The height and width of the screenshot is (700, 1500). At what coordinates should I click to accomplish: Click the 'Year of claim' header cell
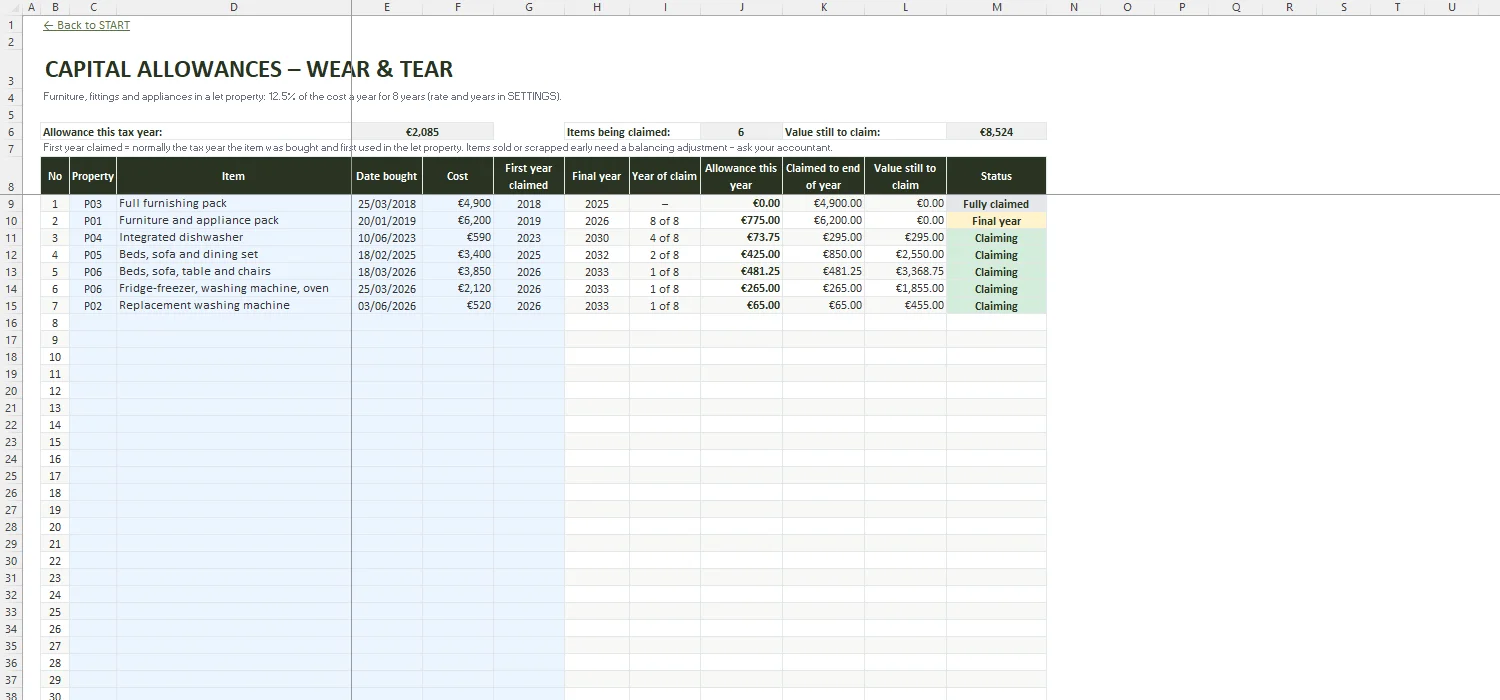(x=665, y=176)
